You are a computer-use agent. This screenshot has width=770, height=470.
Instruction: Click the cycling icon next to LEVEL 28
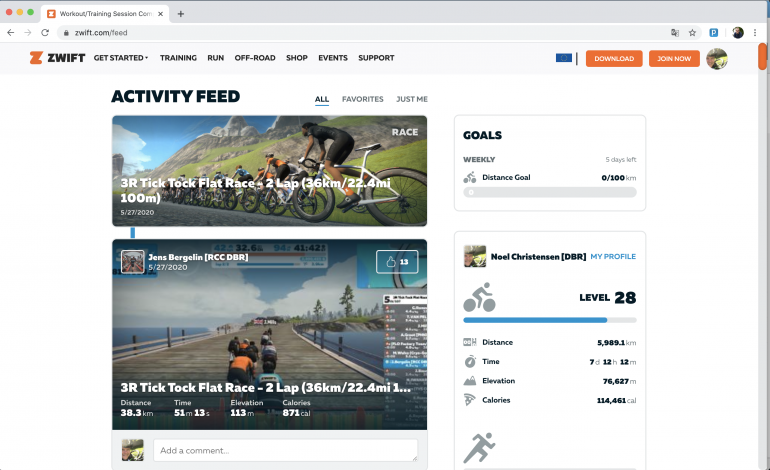479,297
